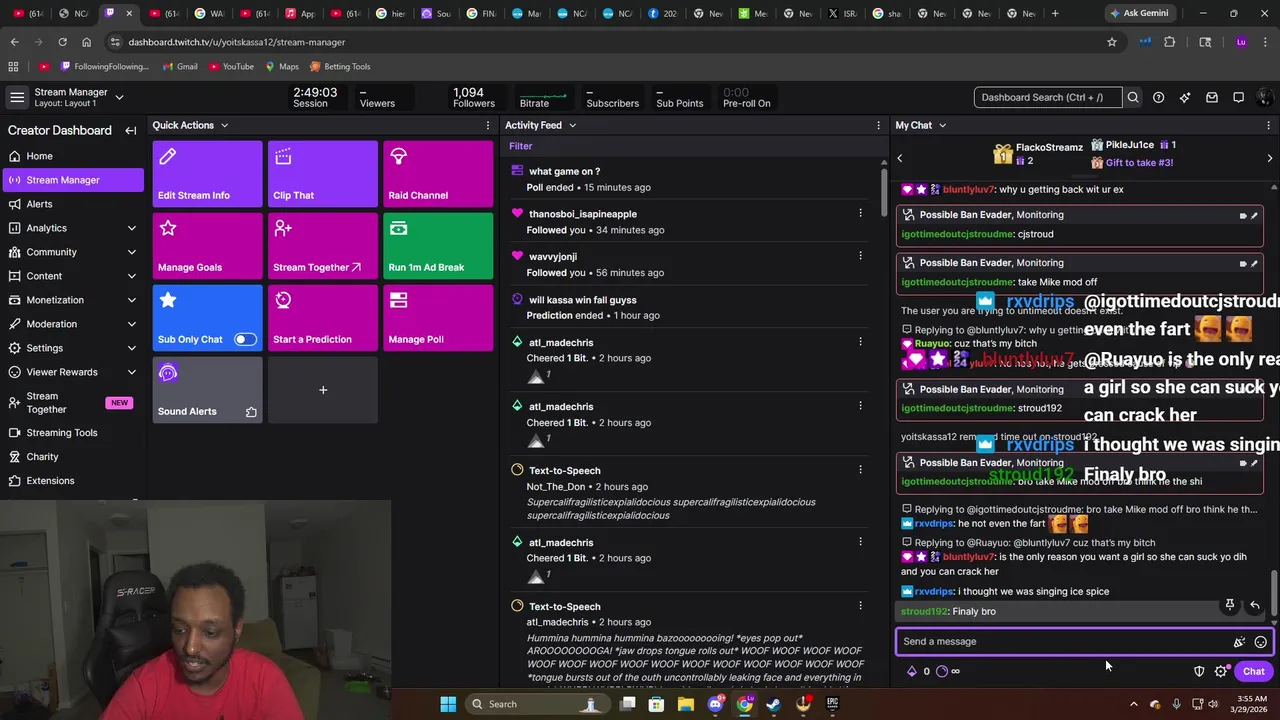Click Edit Stream Info quick action
Image resolution: width=1280 pixels, height=720 pixels.
(207, 174)
